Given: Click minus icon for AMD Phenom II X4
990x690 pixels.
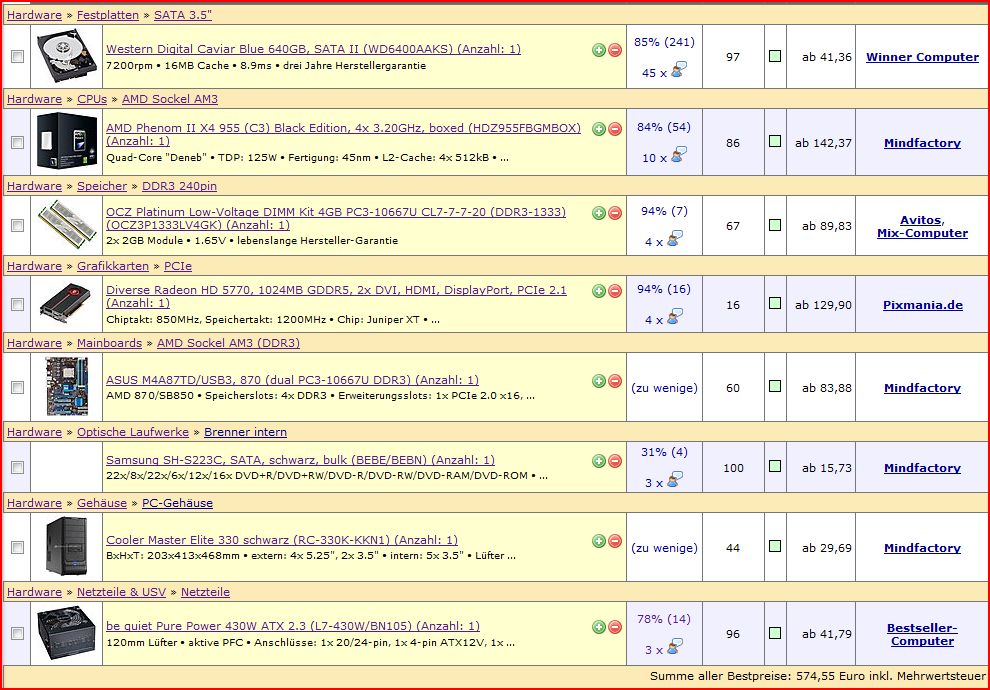Looking at the screenshot, I should 614,129.
